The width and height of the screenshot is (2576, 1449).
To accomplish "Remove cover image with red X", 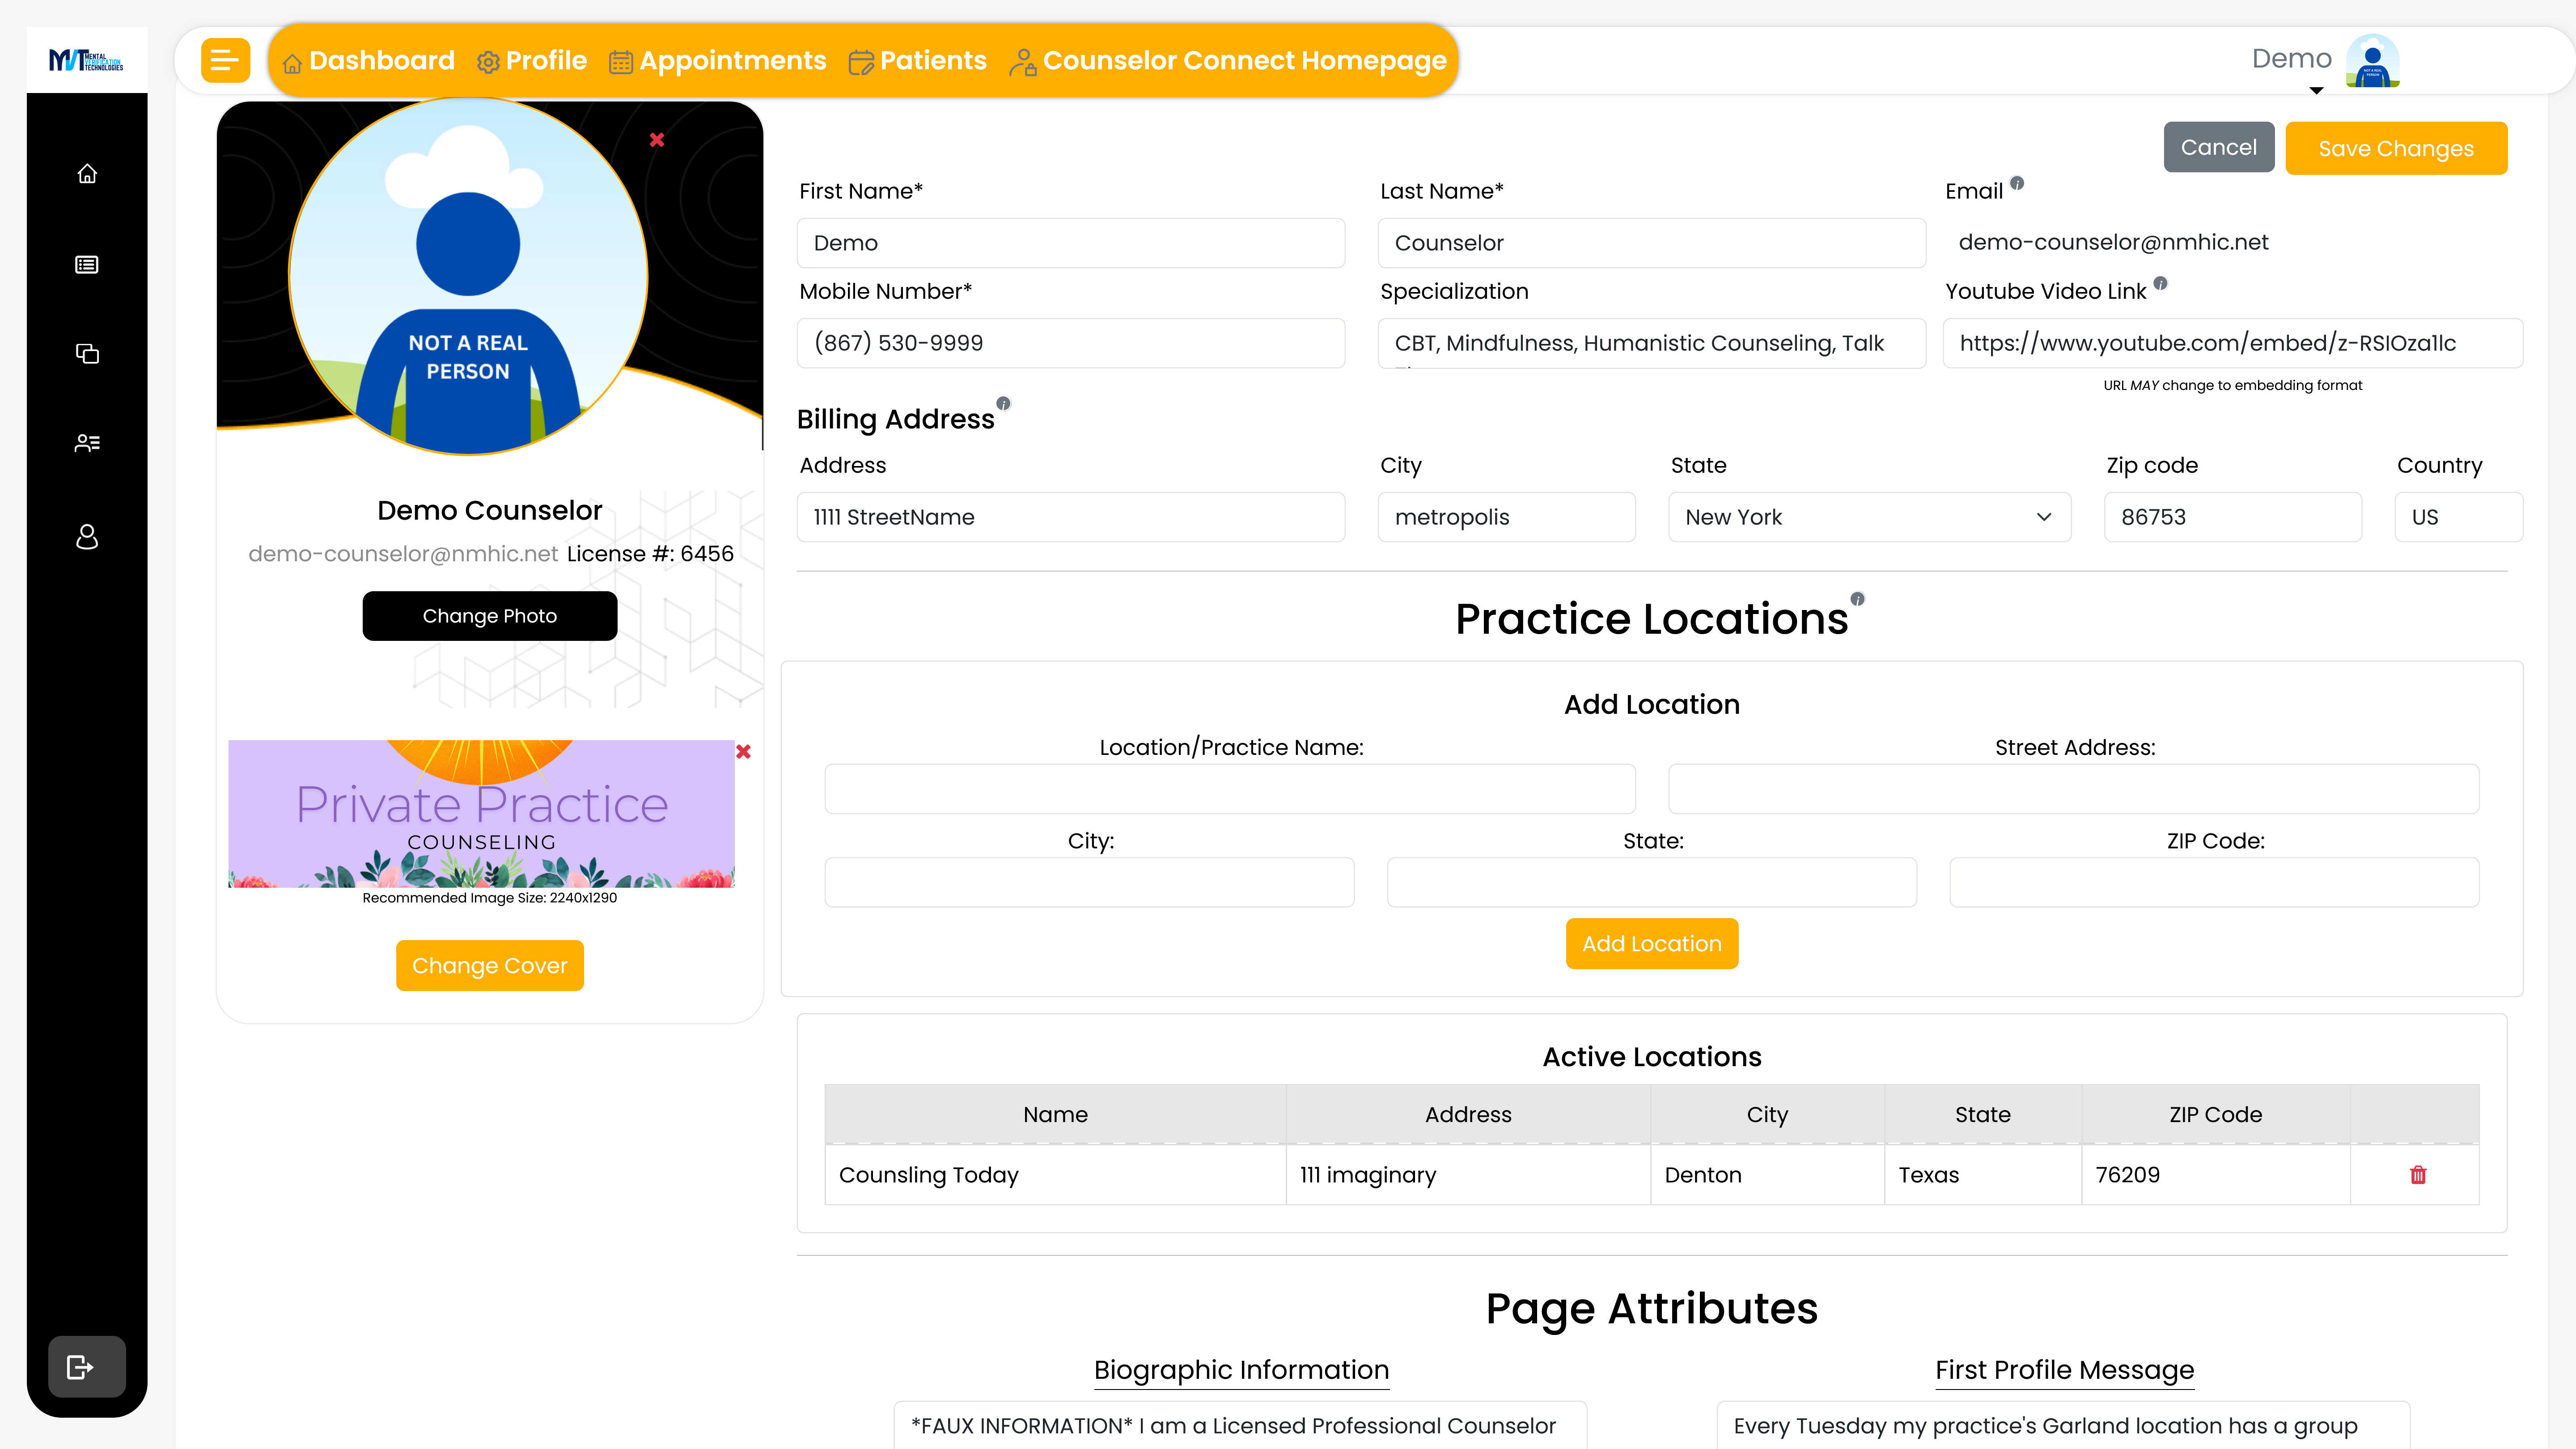I will point(743,751).
